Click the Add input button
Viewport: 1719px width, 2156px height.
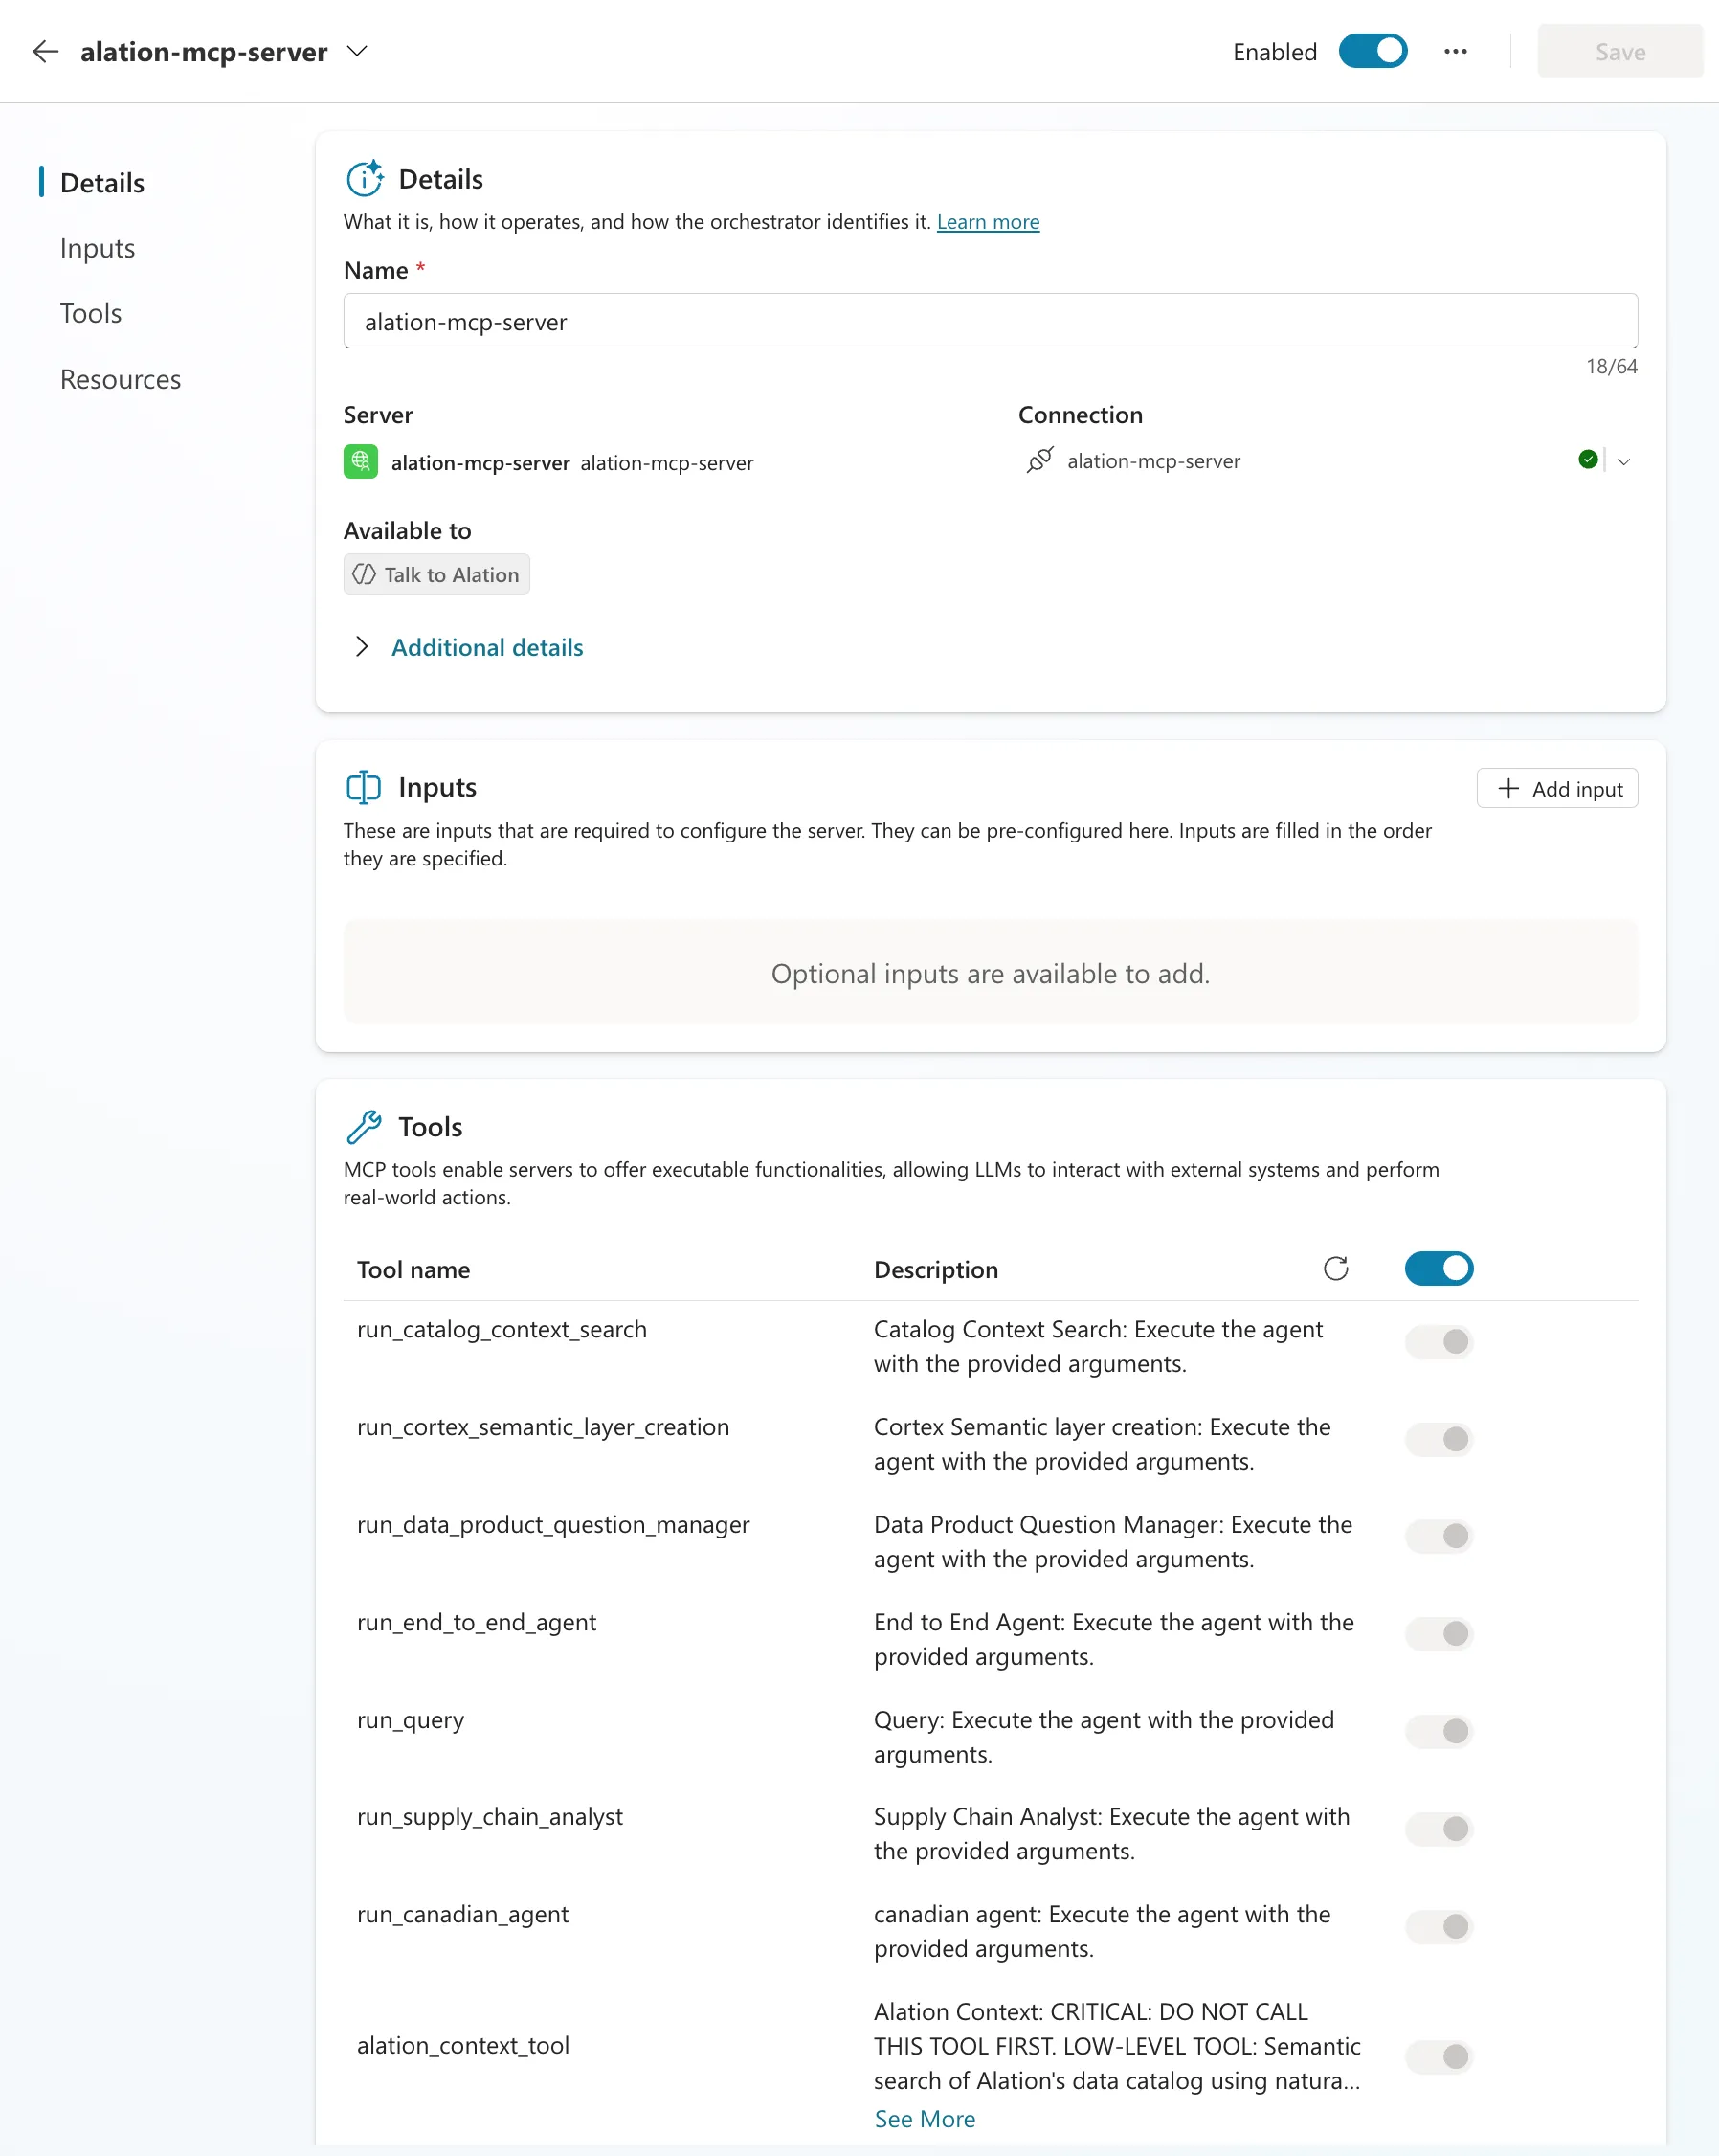coord(1556,788)
